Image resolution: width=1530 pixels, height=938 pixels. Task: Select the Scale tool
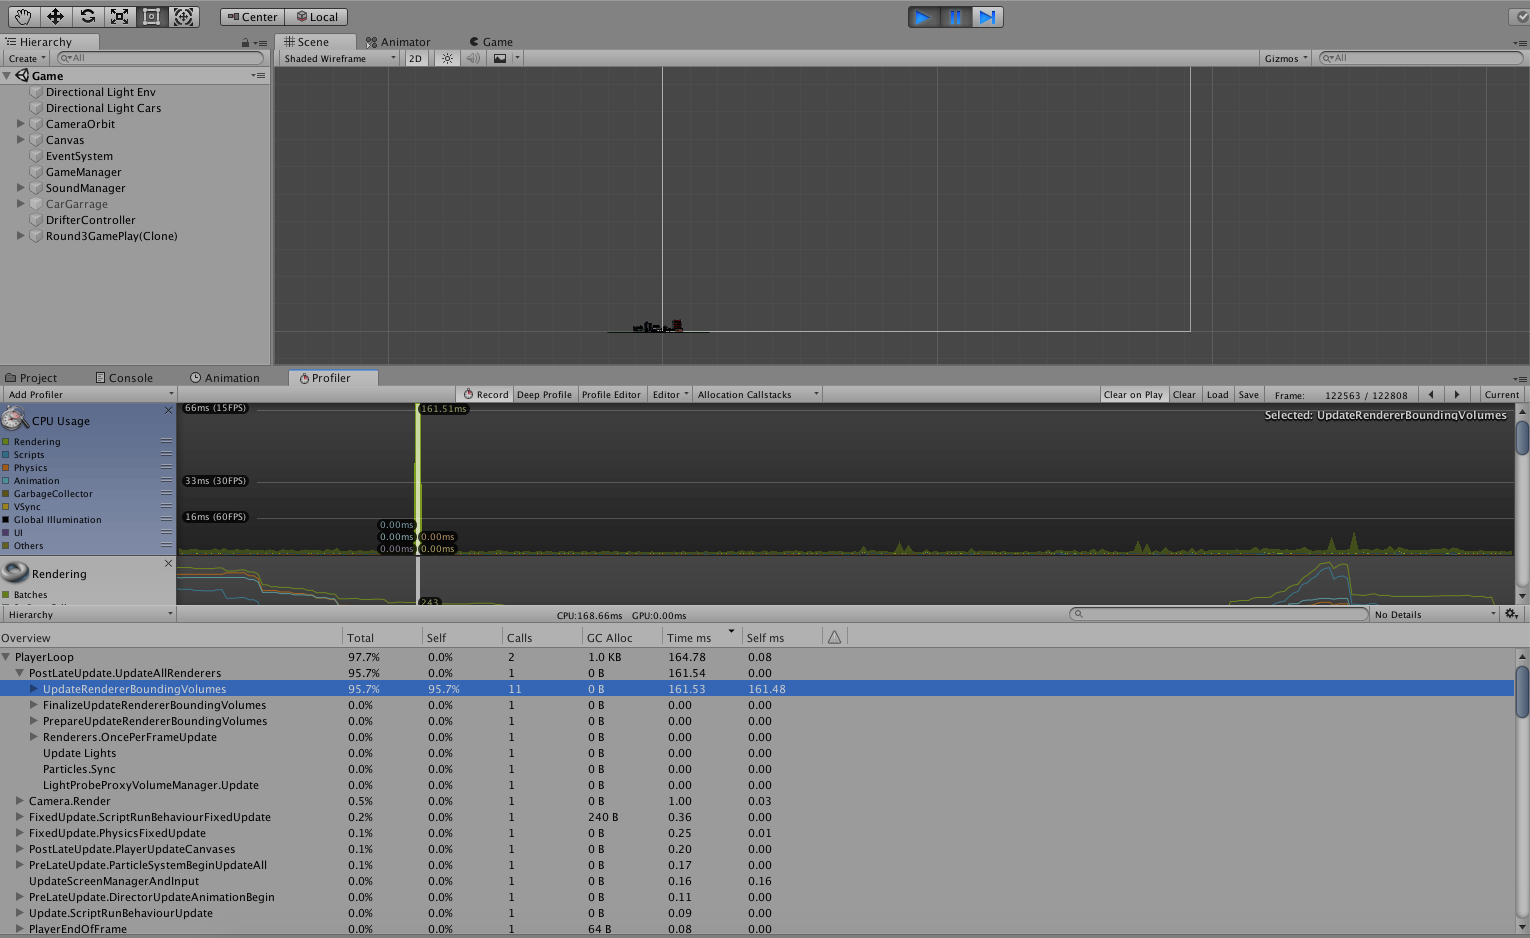(x=120, y=17)
